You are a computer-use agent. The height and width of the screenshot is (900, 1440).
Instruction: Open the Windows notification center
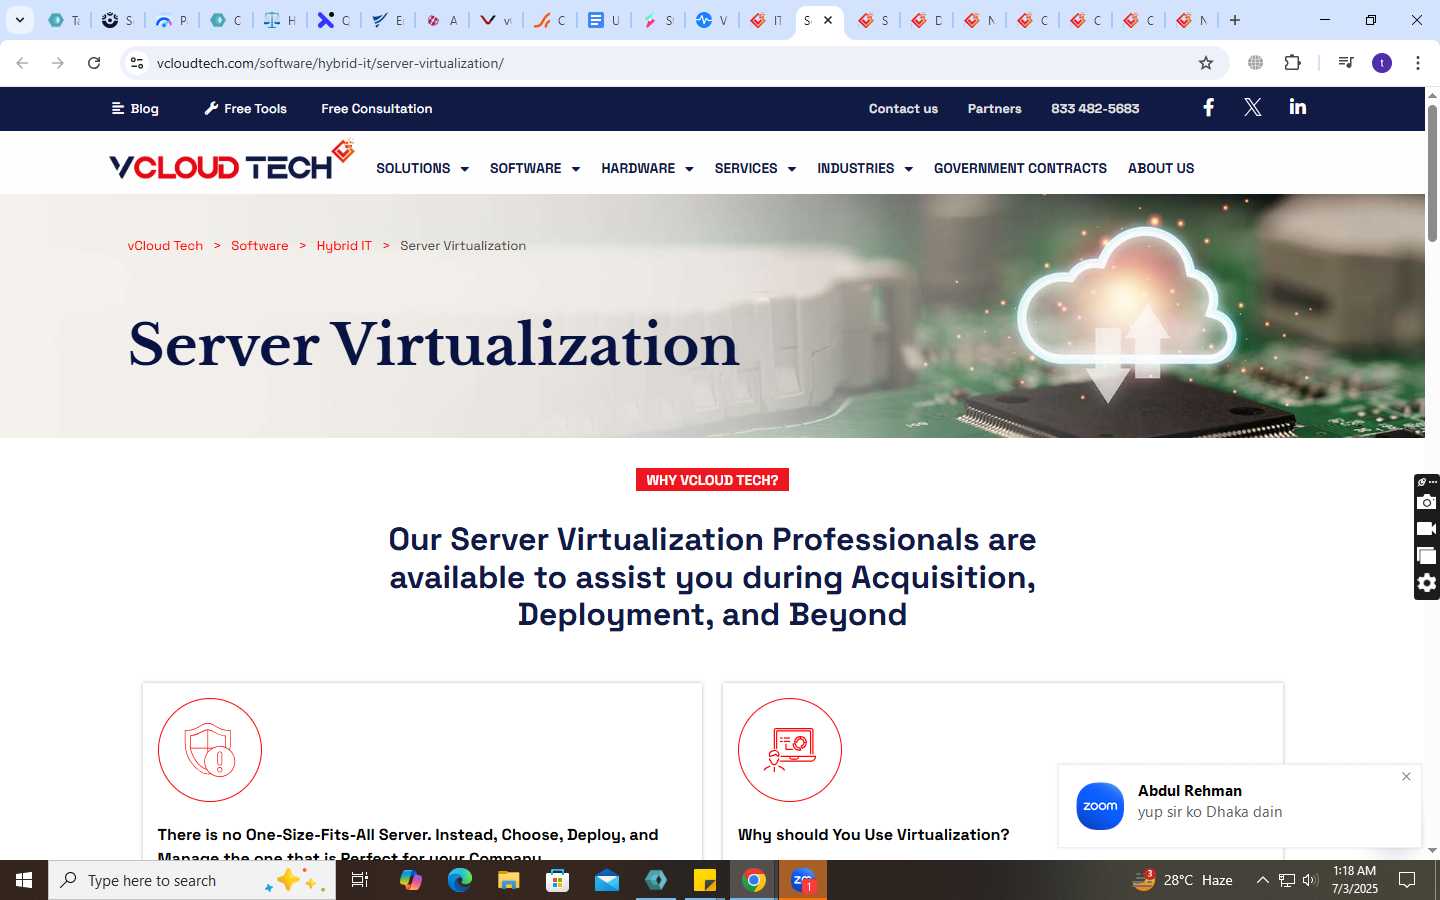click(1406, 880)
